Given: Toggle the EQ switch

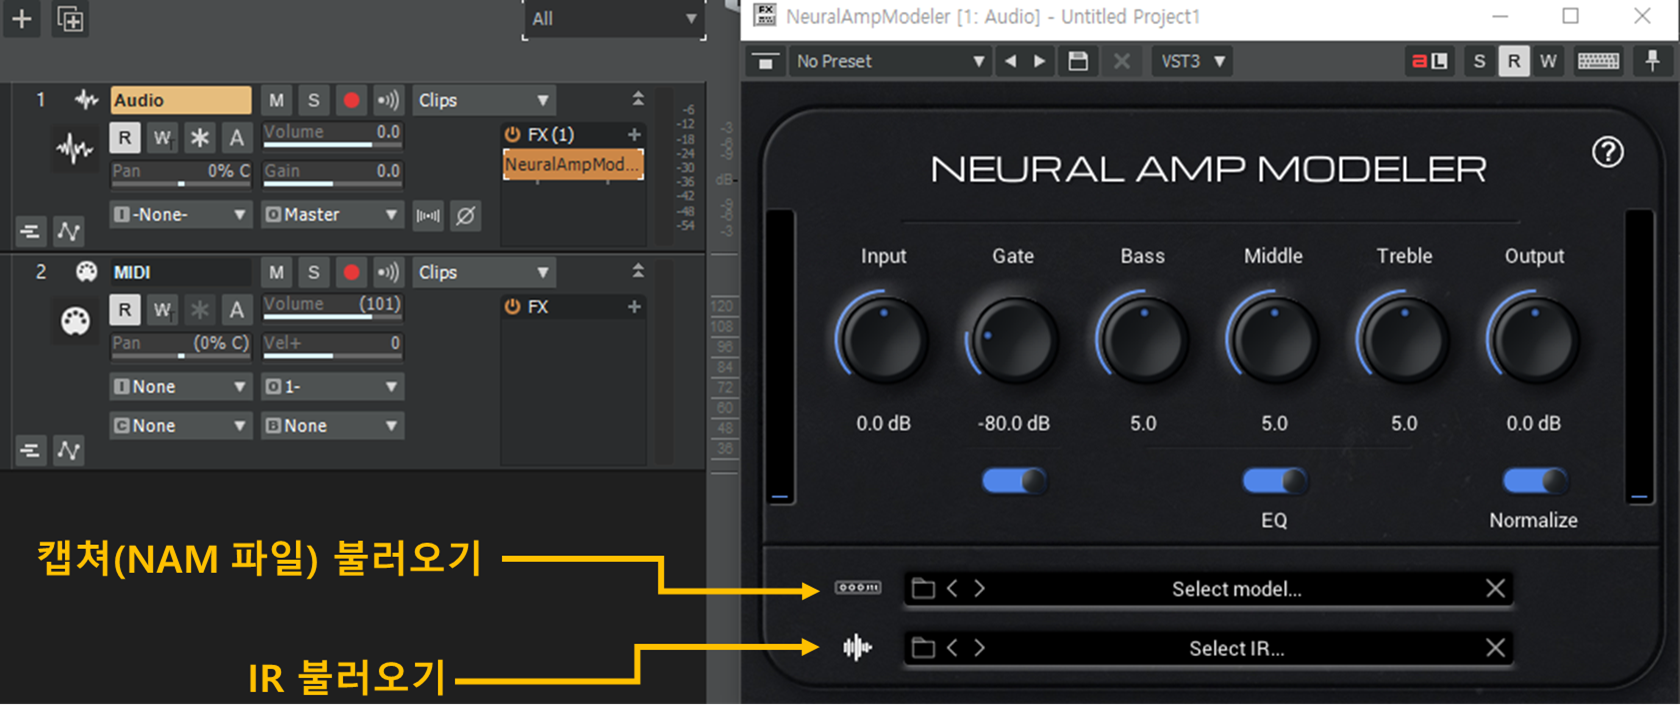Looking at the screenshot, I should (x=1274, y=481).
